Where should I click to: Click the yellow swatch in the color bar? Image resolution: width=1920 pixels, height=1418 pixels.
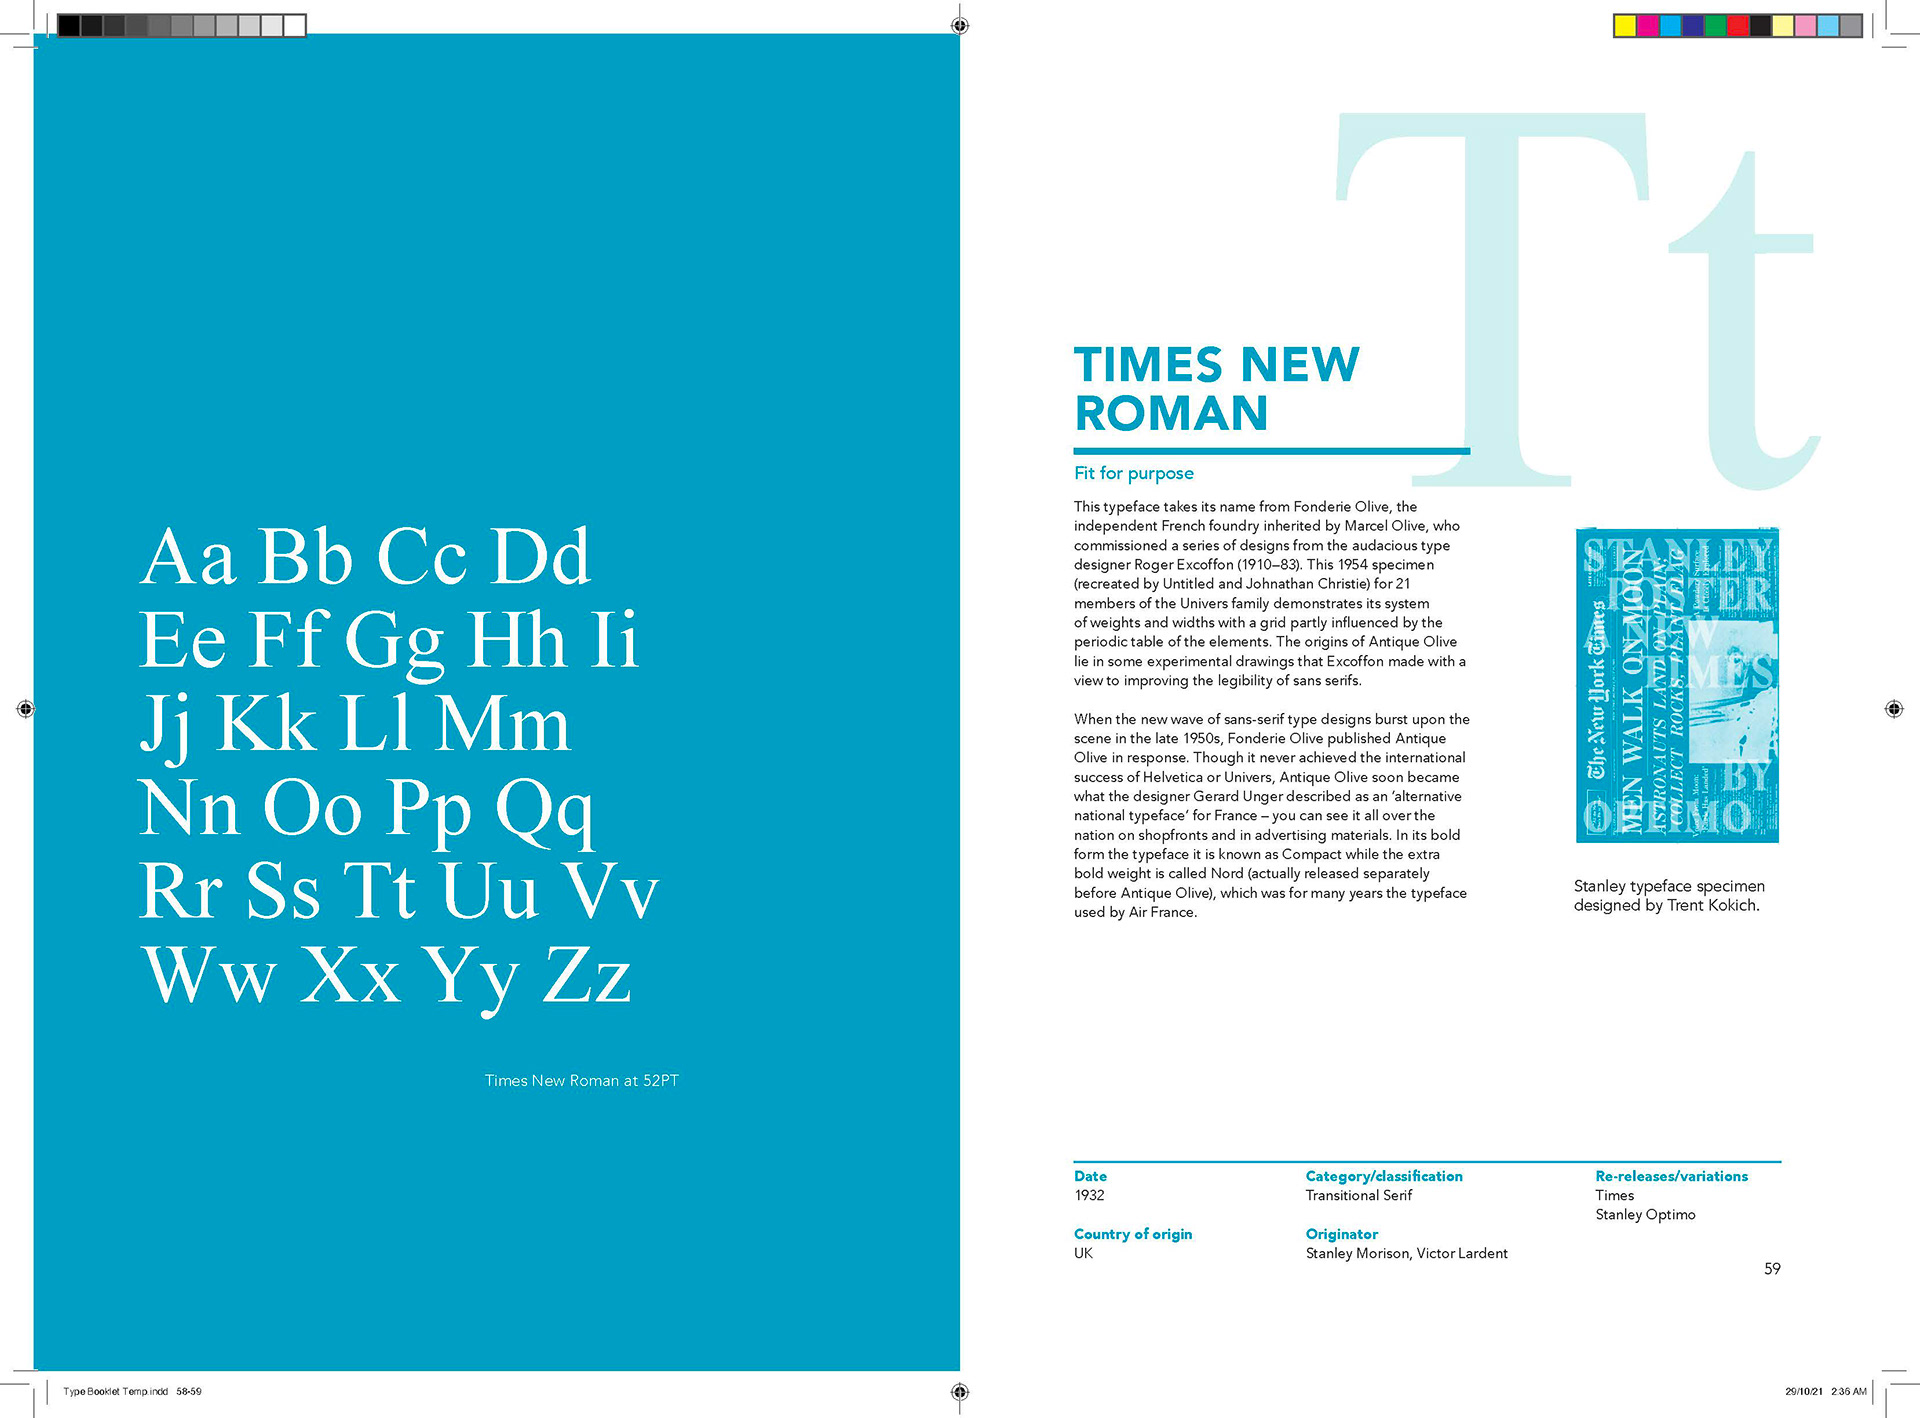[1625, 26]
